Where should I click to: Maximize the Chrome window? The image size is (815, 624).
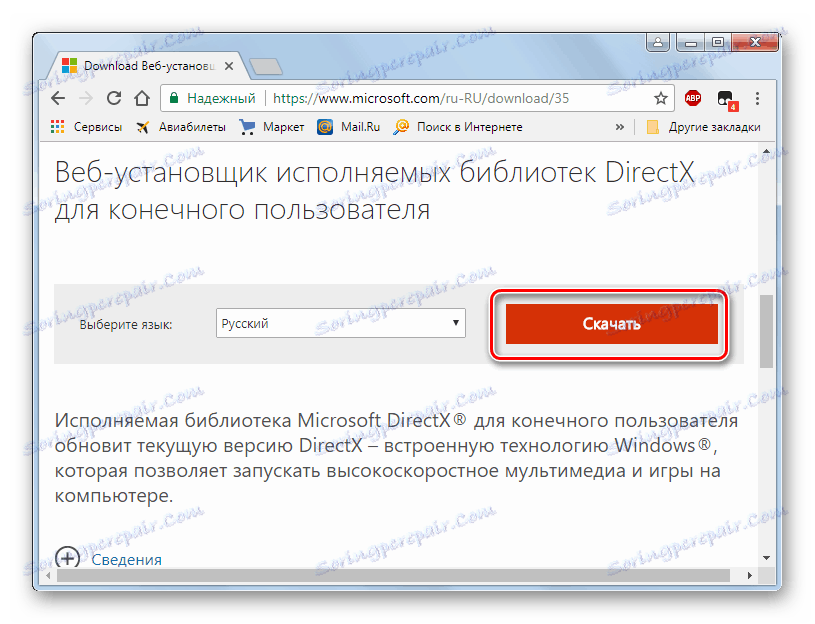point(718,43)
